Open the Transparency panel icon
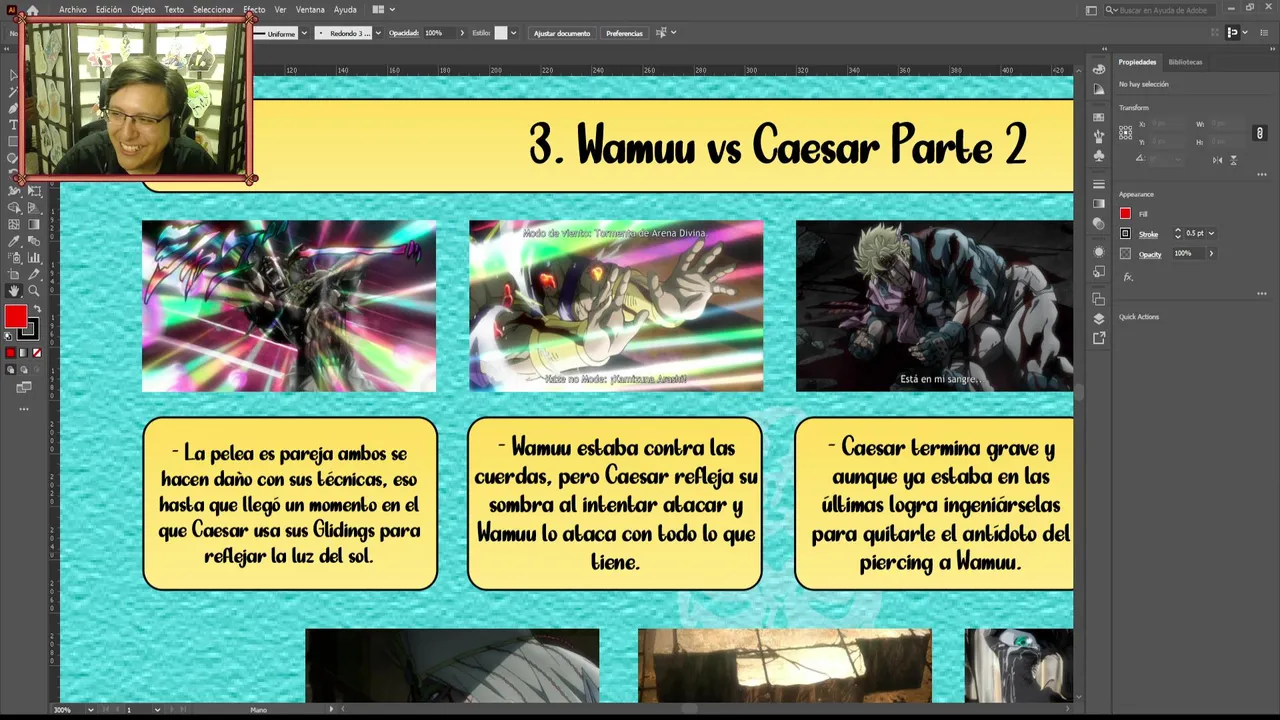The width and height of the screenshot is (1280, 720). [x=1099, y=223]
